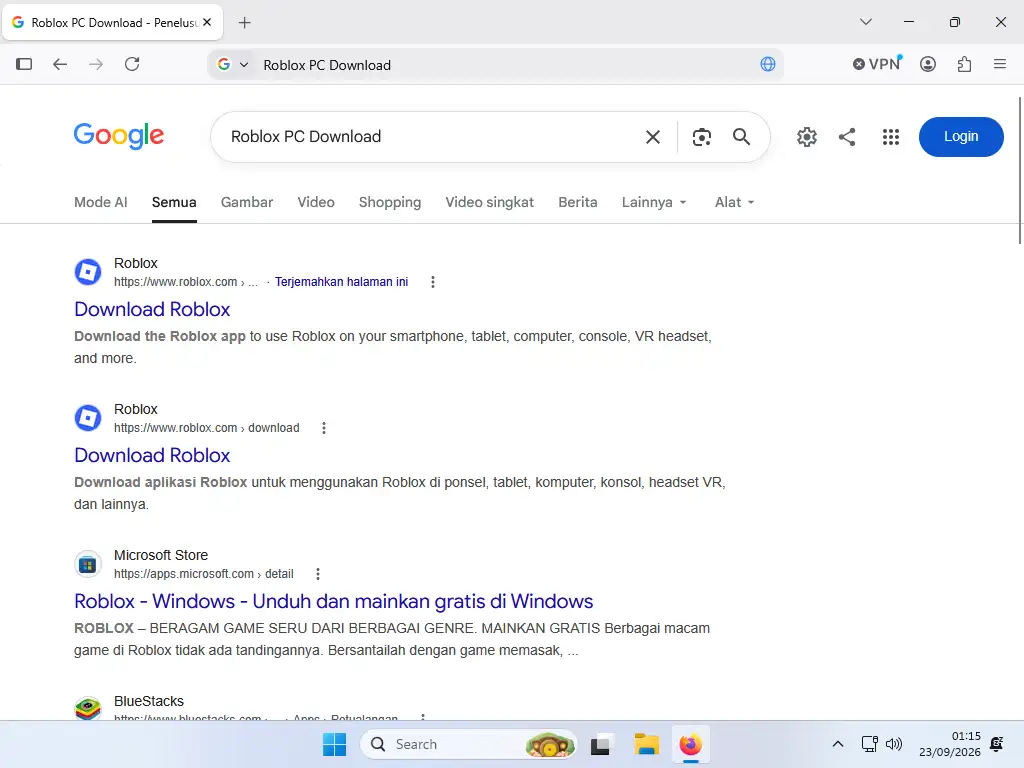Click the share icon next to settings
This screenshot has width=1024, height=768.
[847, 137]
